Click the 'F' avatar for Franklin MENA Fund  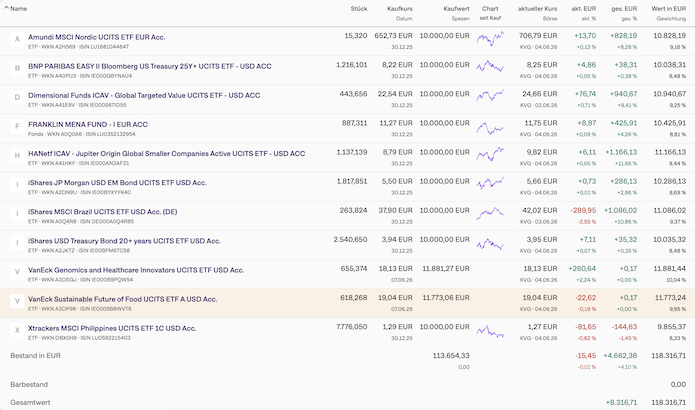17,126
